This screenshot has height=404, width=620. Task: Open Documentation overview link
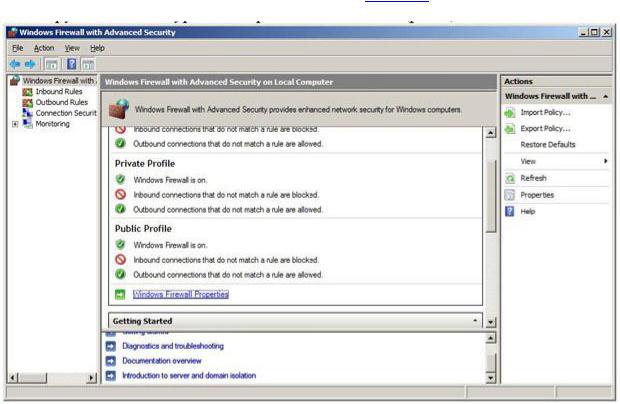[x=162, y=361]
